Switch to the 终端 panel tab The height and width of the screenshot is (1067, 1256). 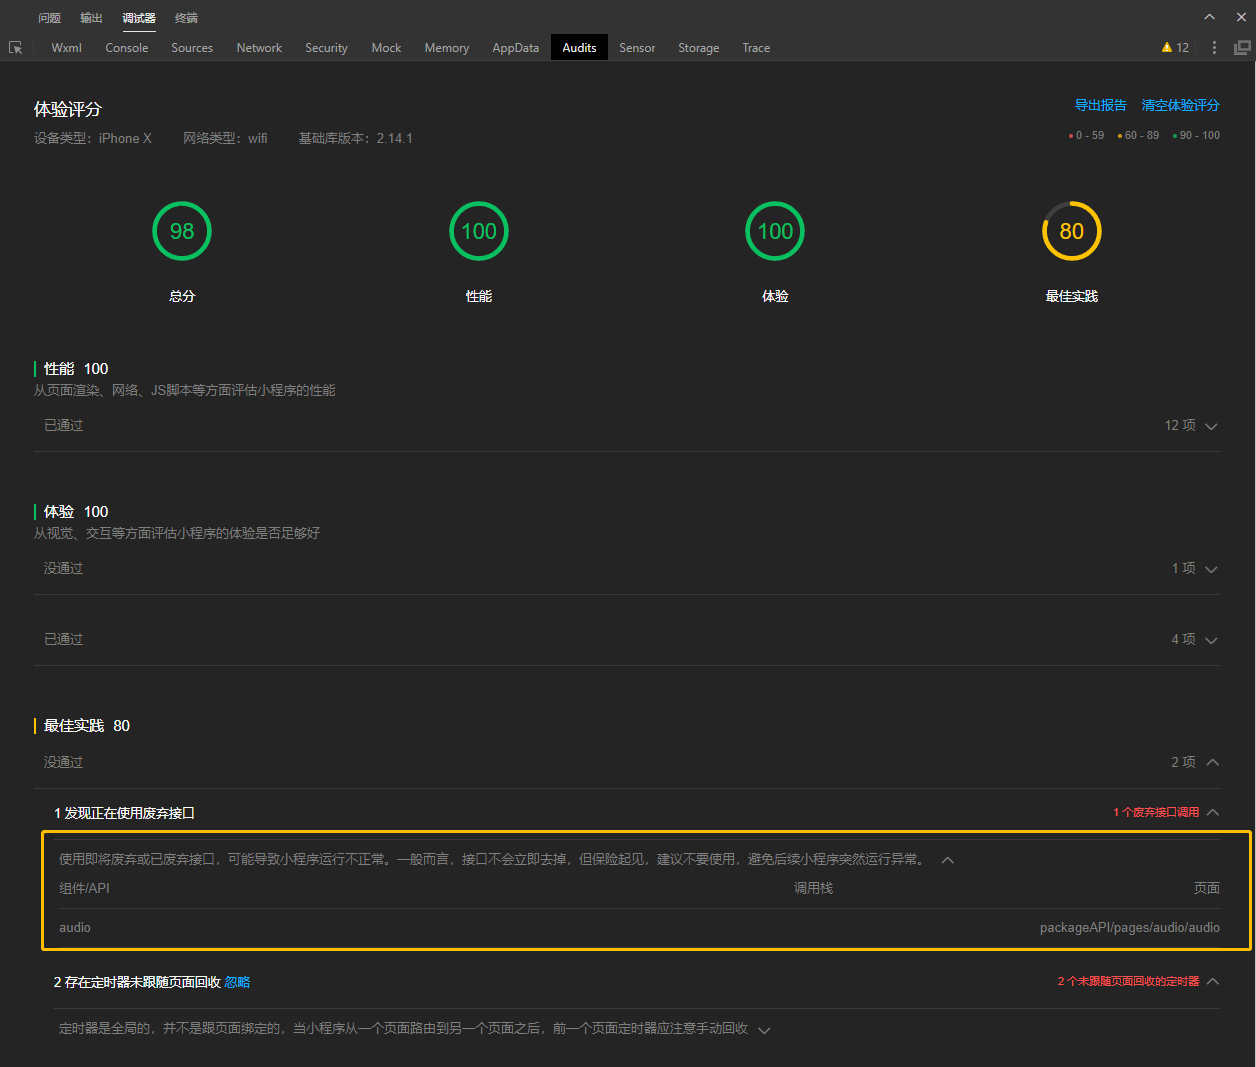pyautogui.click(x=186, y=18)
